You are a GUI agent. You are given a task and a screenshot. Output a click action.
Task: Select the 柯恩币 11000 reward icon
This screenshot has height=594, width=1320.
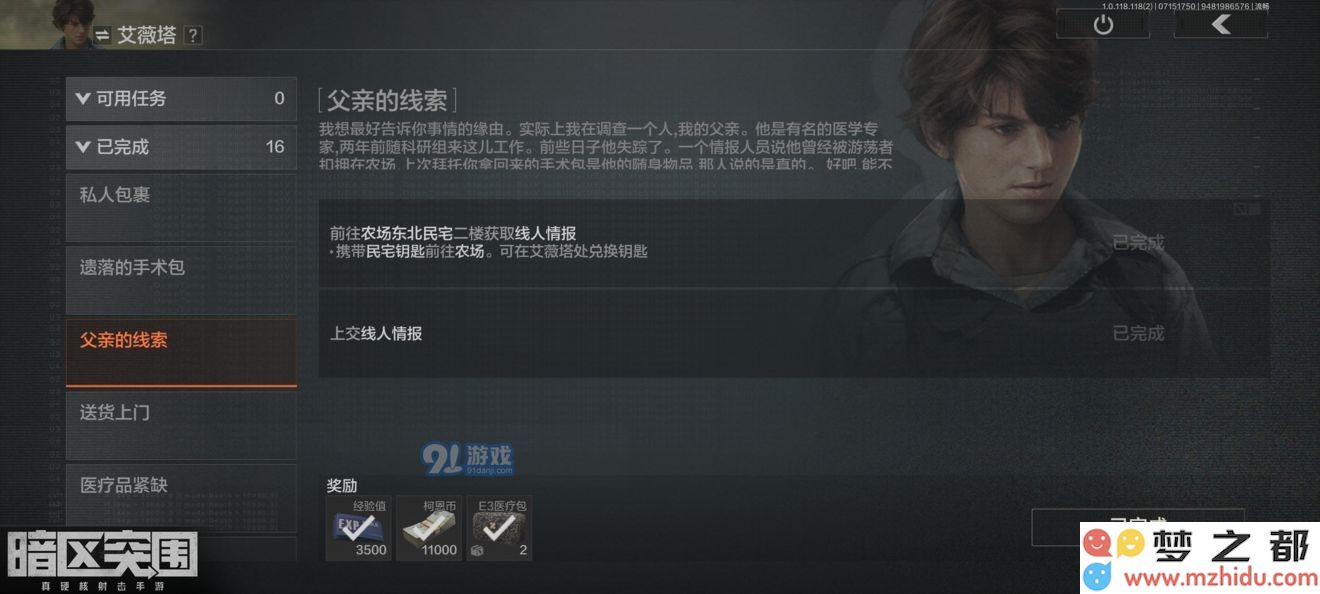point(429,528)
